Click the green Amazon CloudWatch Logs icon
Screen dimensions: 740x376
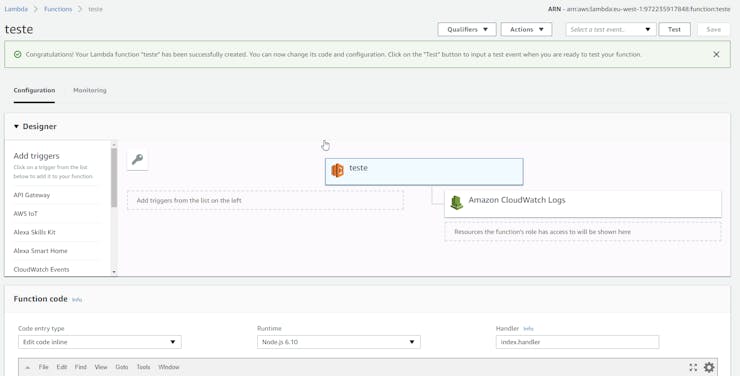456,202
